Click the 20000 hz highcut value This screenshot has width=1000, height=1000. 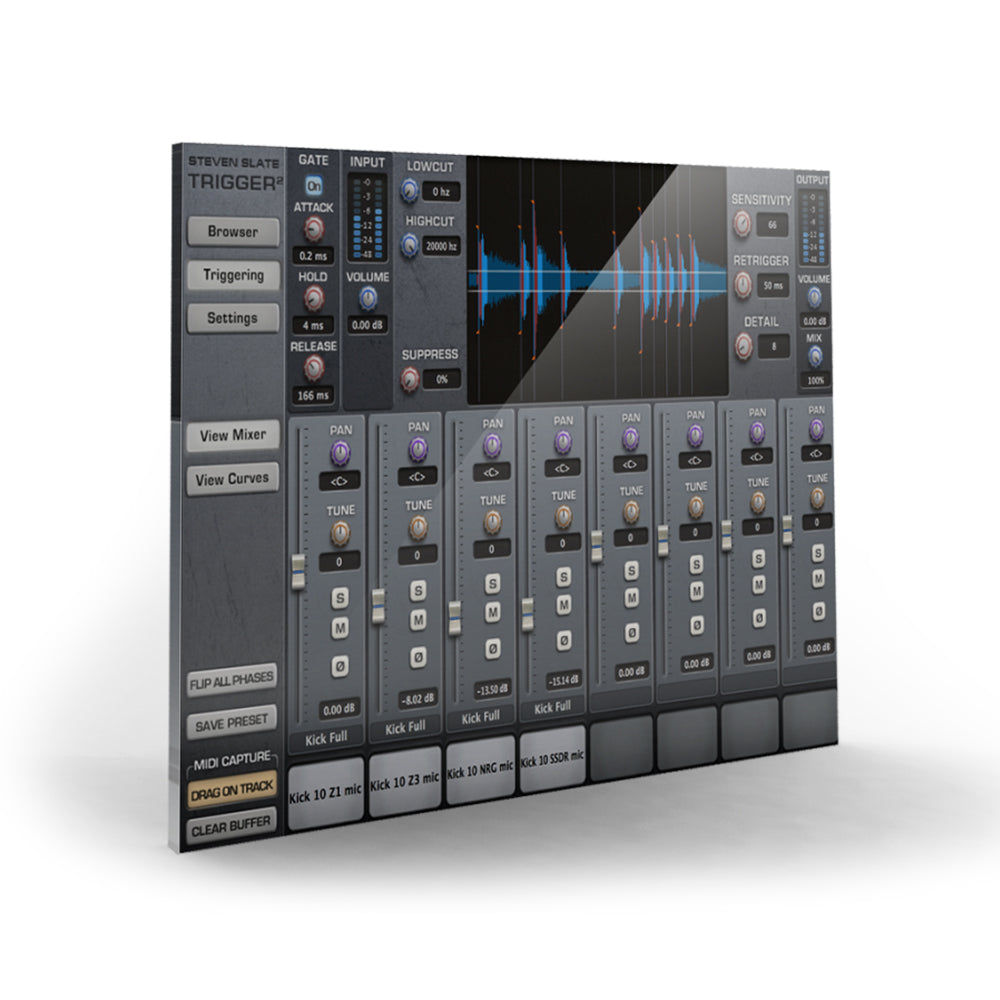pos(441,246)
